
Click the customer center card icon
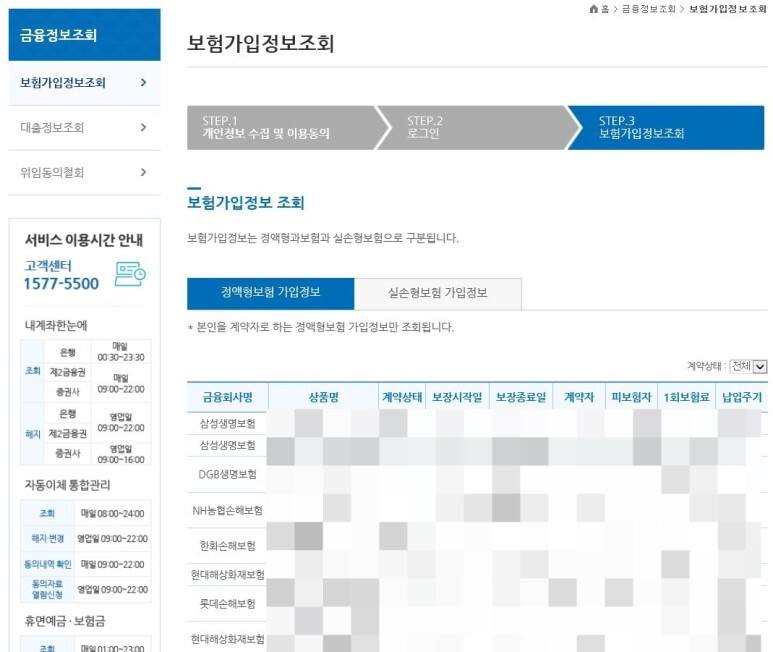(130, 274)
